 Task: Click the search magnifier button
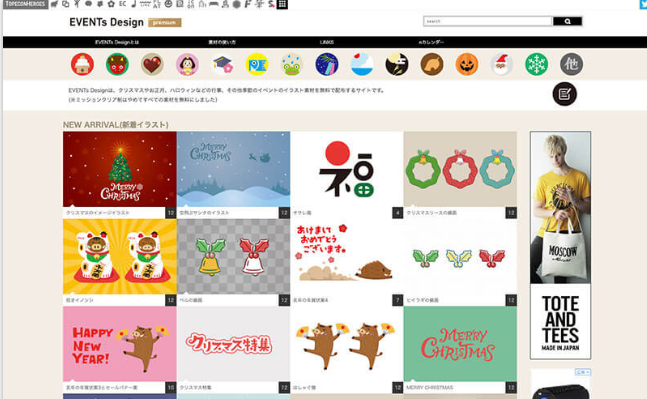(x=567, y=21)
